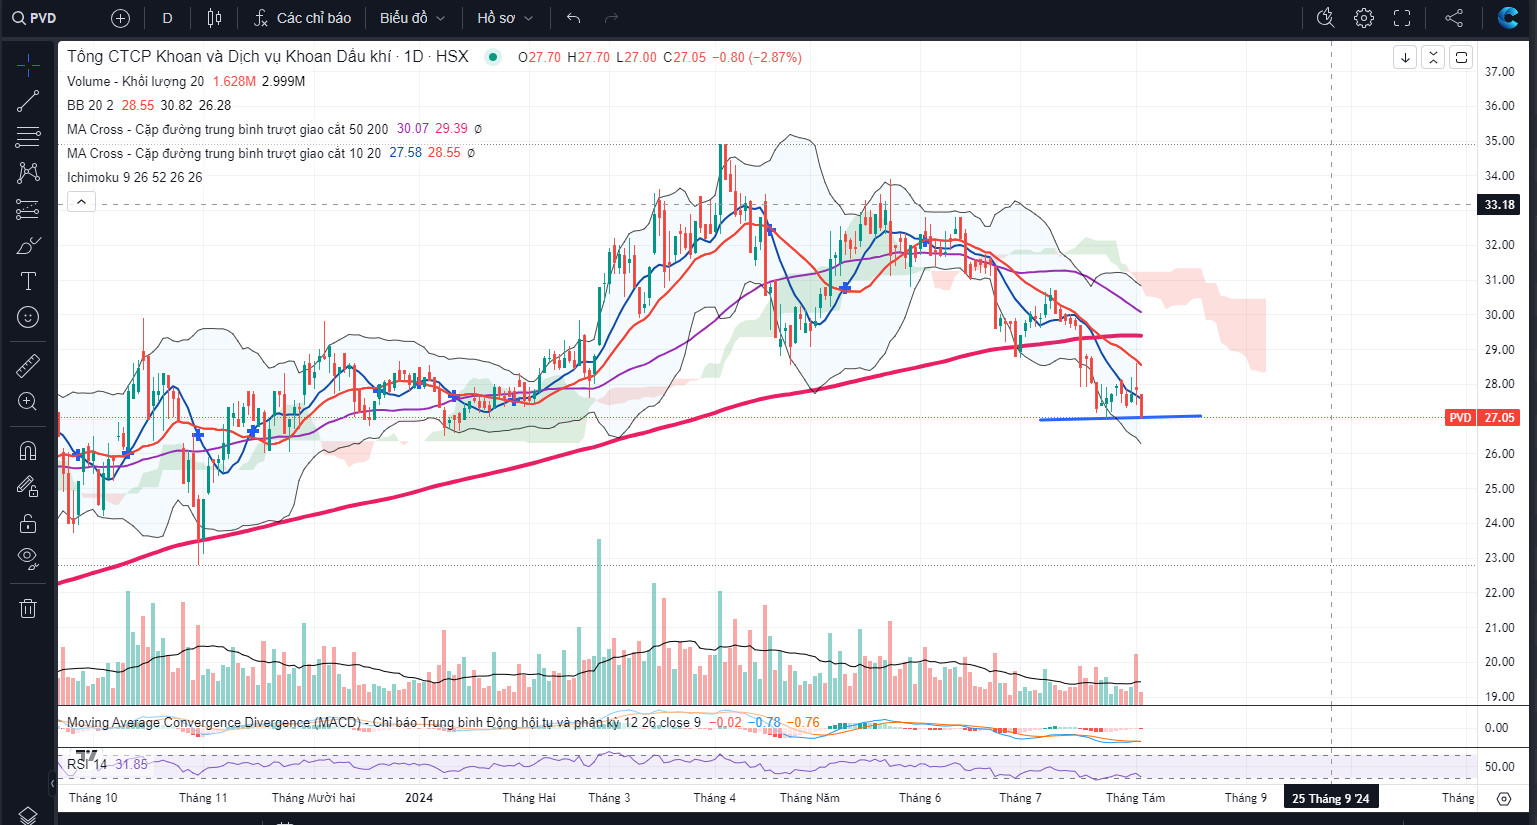Open PVD symbol search
Screen dimensions: 1537x825
35,18
